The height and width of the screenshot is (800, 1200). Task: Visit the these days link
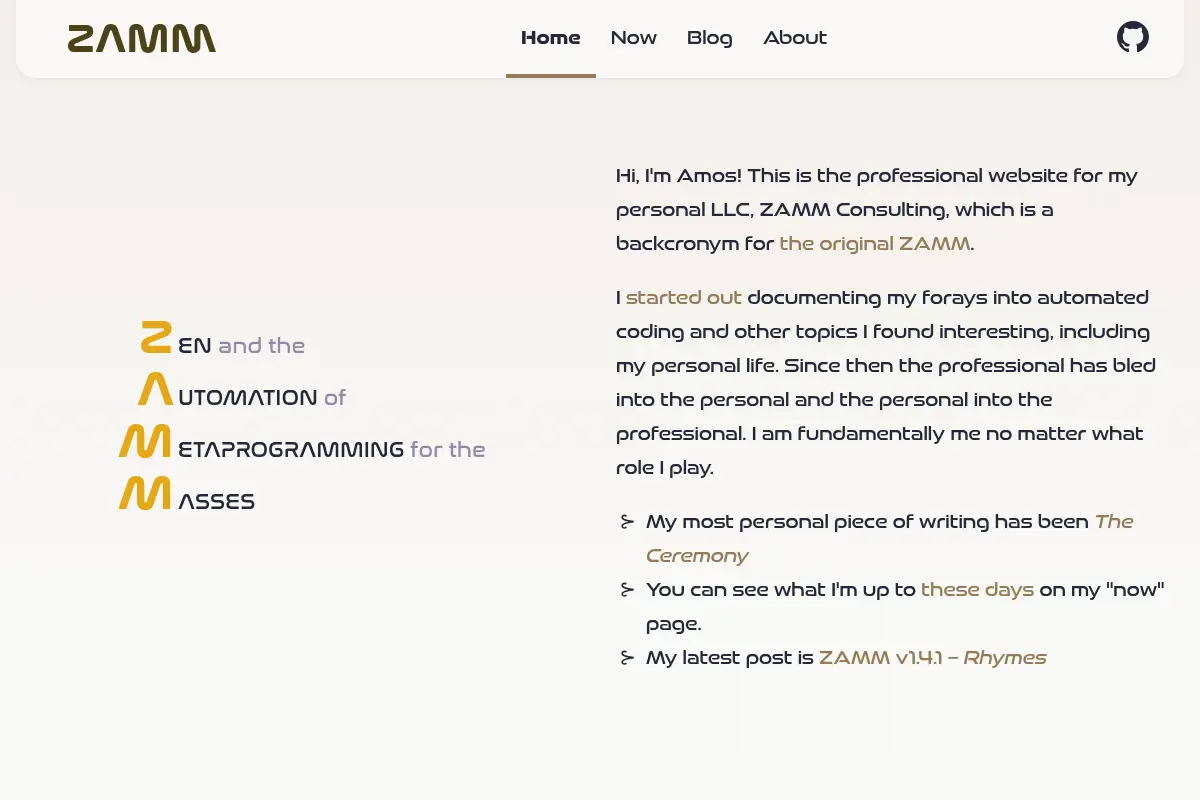977,589
